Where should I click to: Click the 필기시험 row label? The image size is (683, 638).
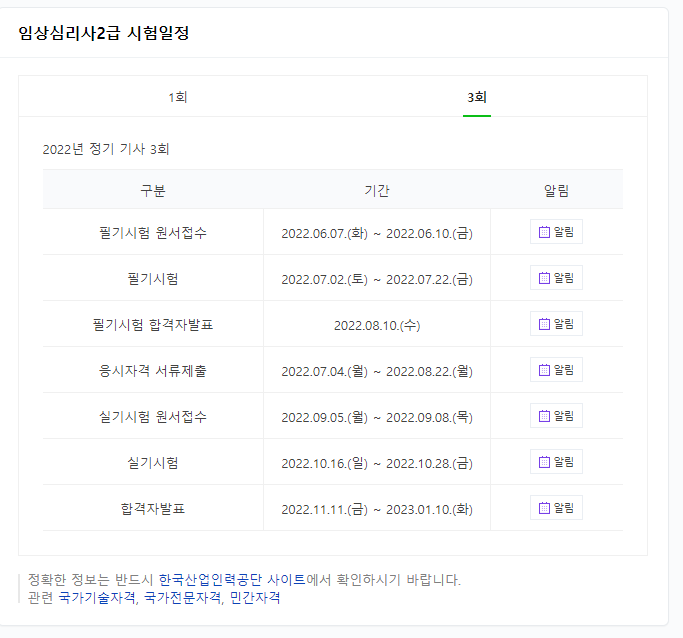[153, 279]
